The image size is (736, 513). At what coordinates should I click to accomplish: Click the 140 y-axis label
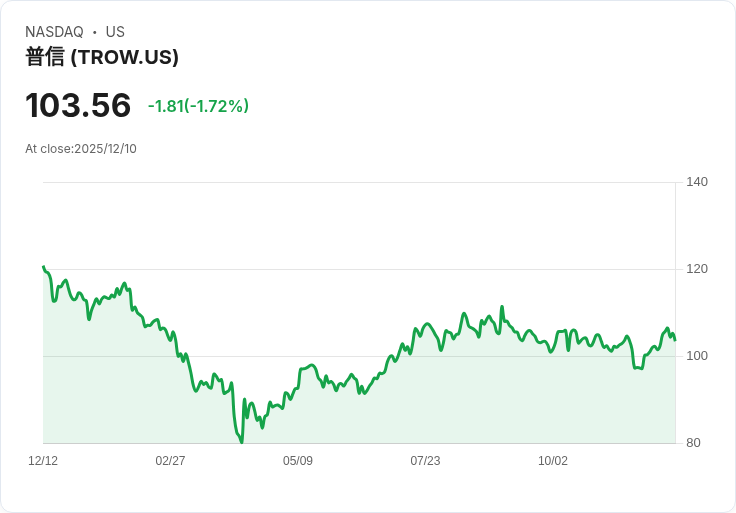point(697,182)
